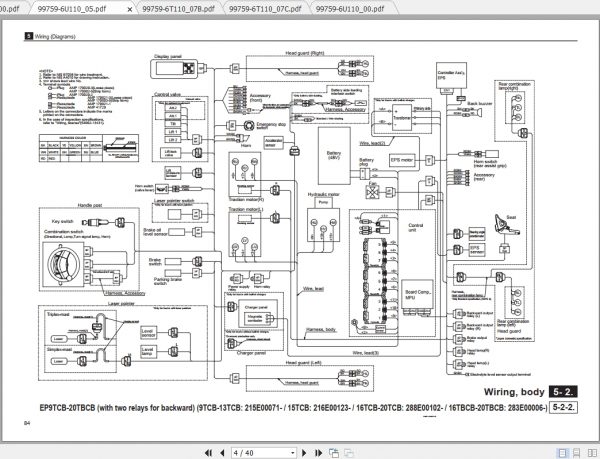Switch to the 99759-6T110_07B.pdf tab
Screen dimensions: 600x459
(x=178, y=8)
